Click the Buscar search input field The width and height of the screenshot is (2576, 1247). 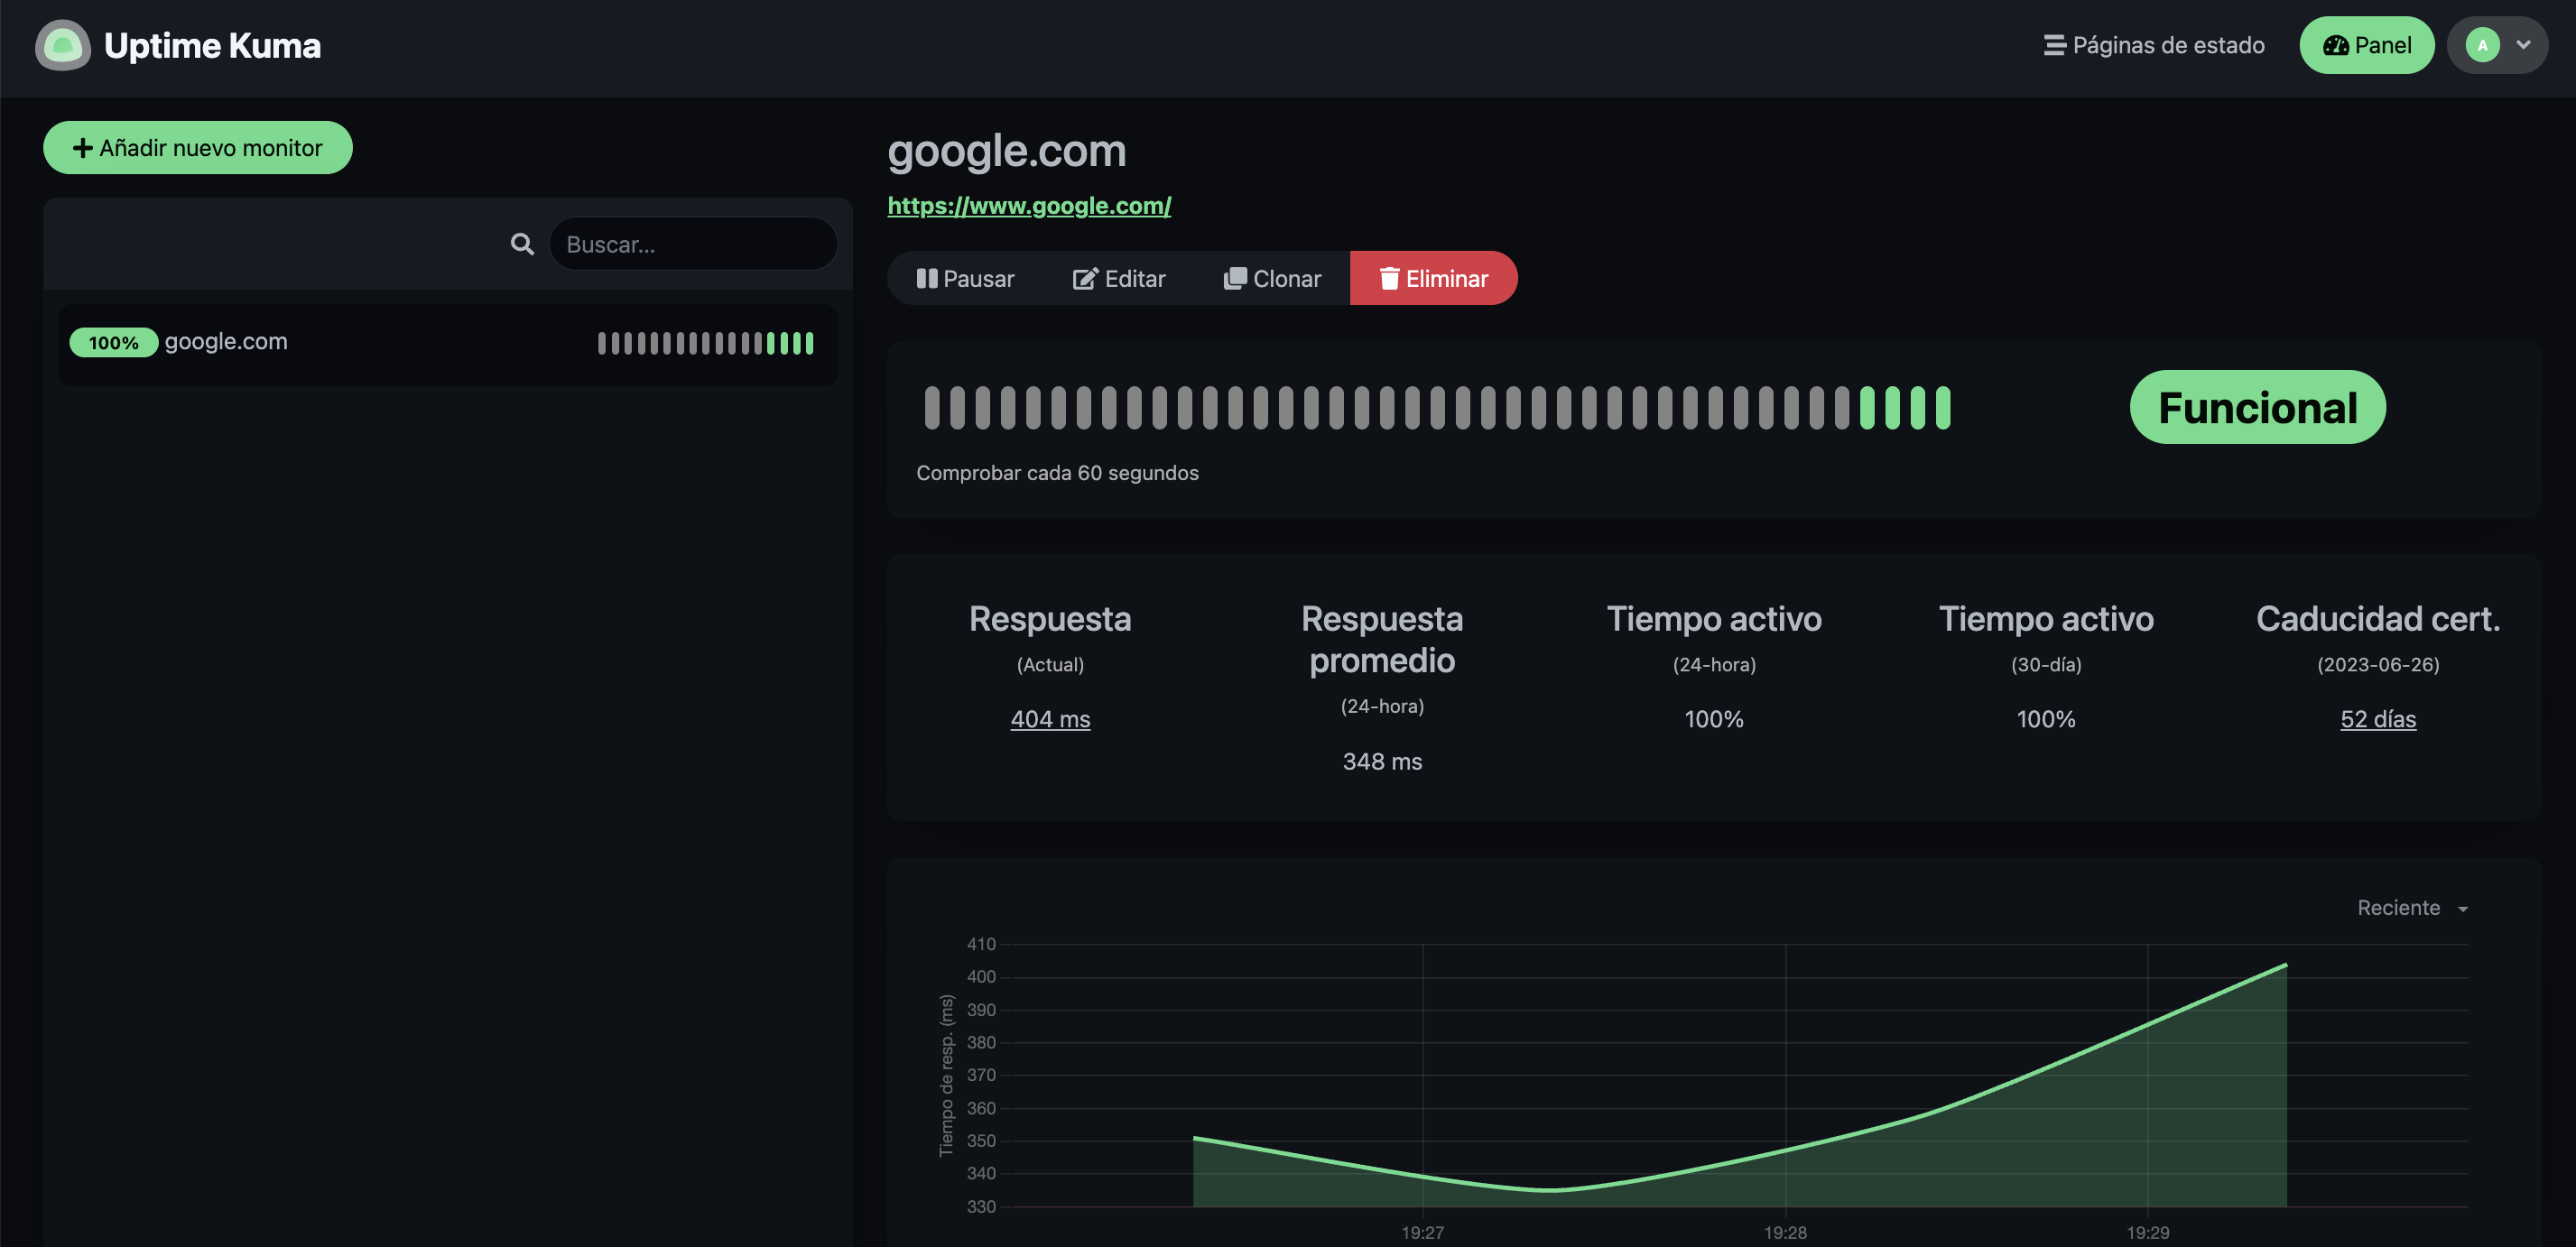693,243
